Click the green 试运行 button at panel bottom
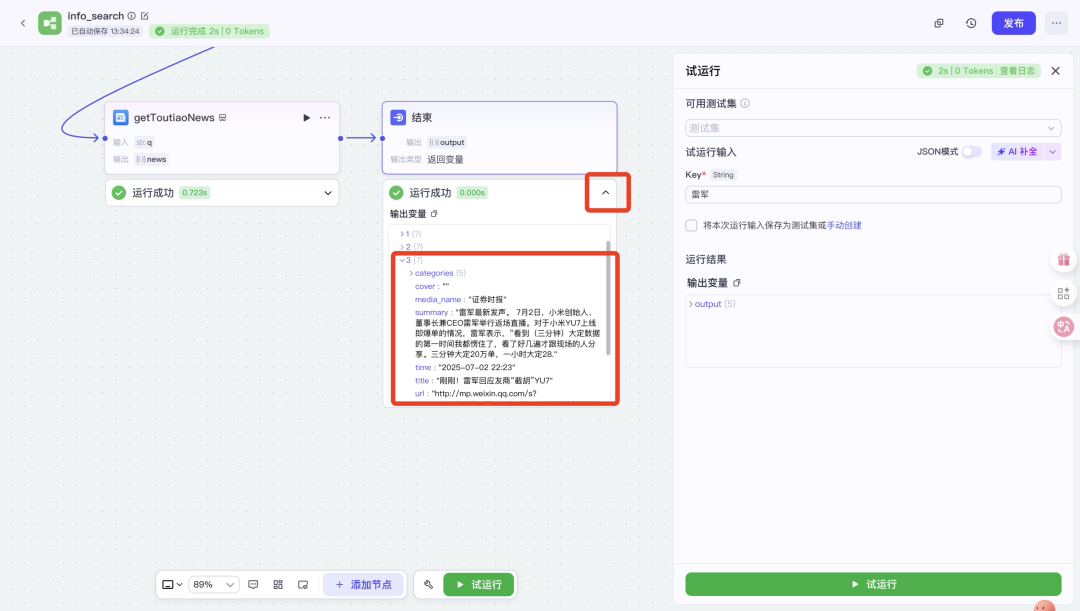Image resolution: width=1080 pixels, height=611 pixels. 872,584
